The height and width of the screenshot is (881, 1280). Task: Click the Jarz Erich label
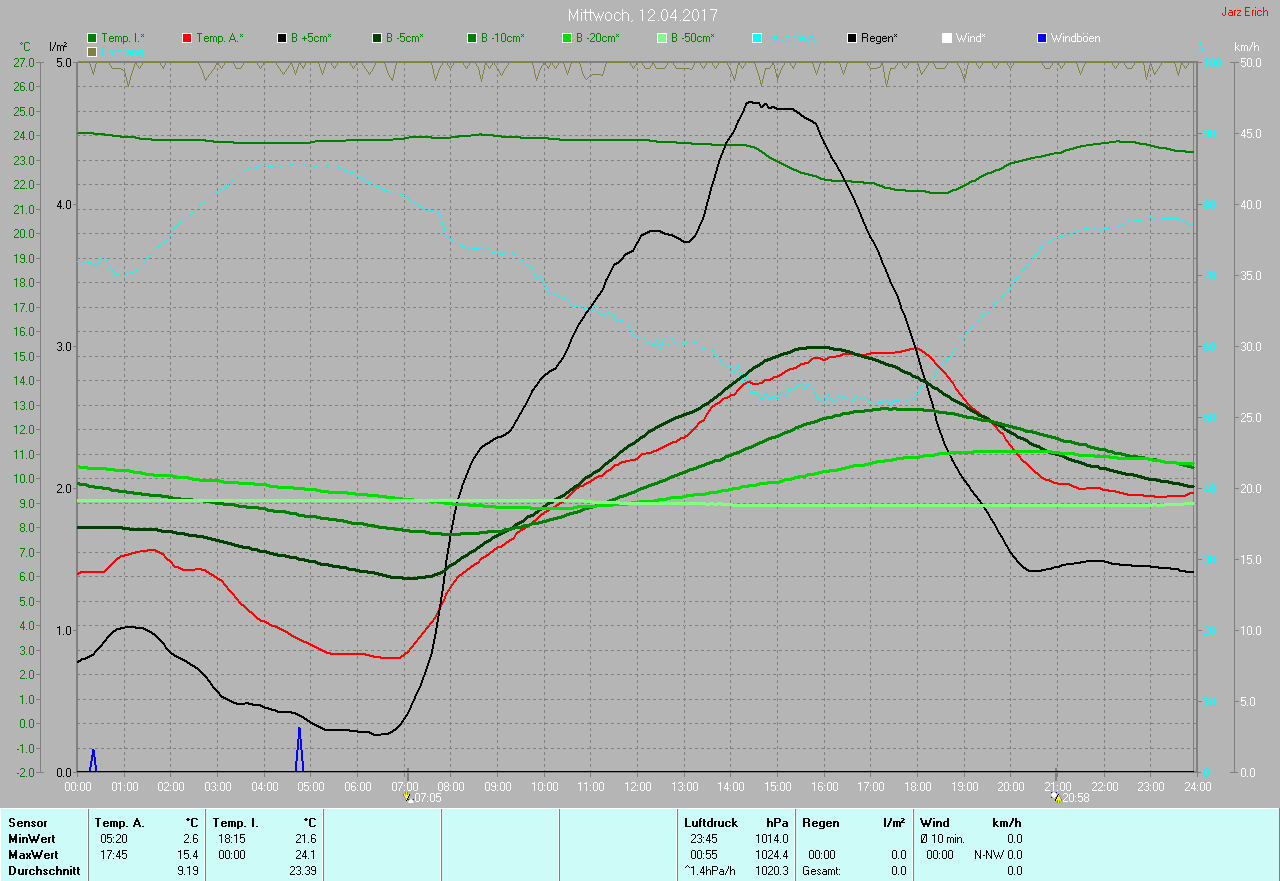pyautogui.click(x=1246, y=13)
